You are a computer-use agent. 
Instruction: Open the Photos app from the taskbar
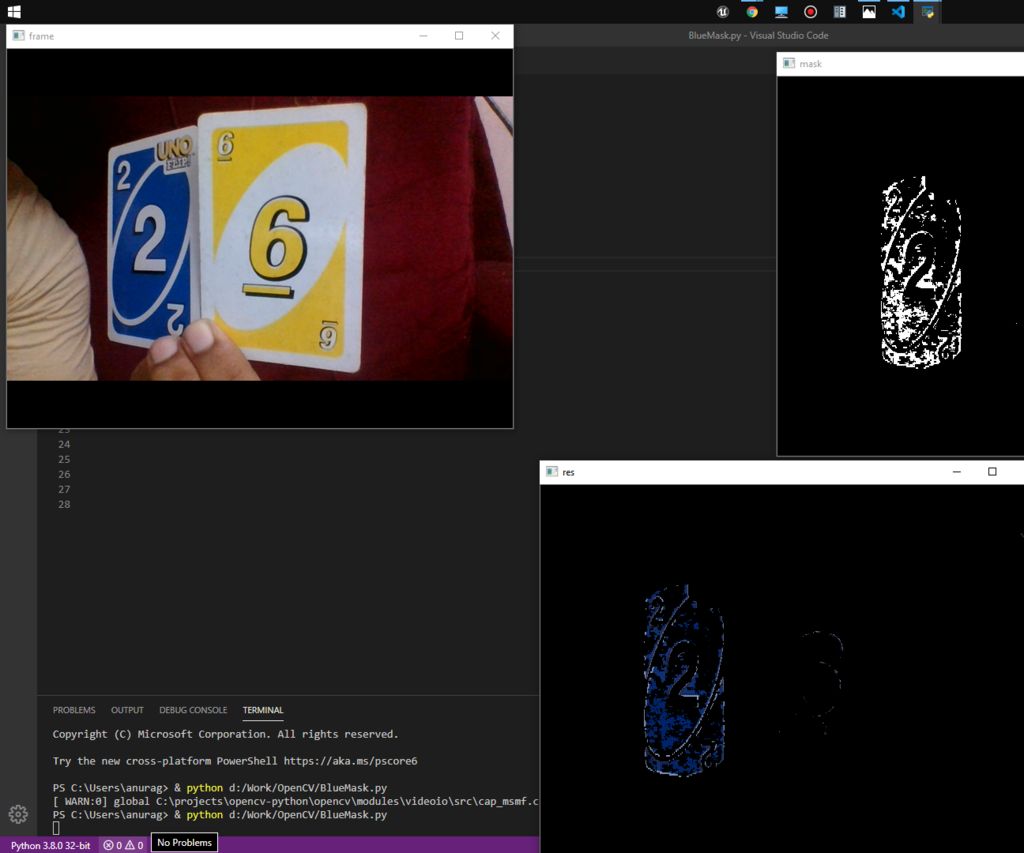[868, 12]
